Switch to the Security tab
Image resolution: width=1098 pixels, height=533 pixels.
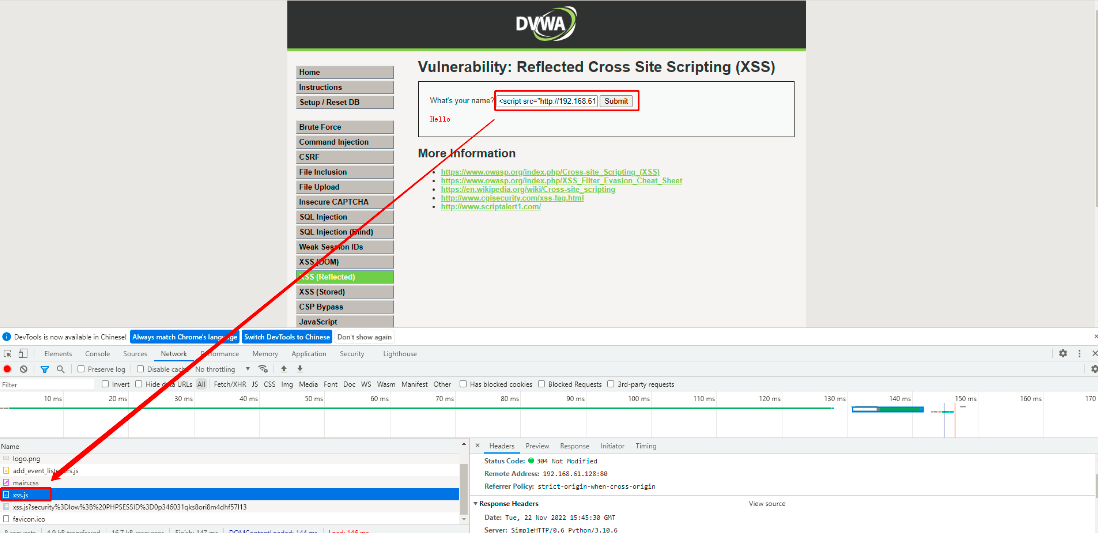coord(352,354)
